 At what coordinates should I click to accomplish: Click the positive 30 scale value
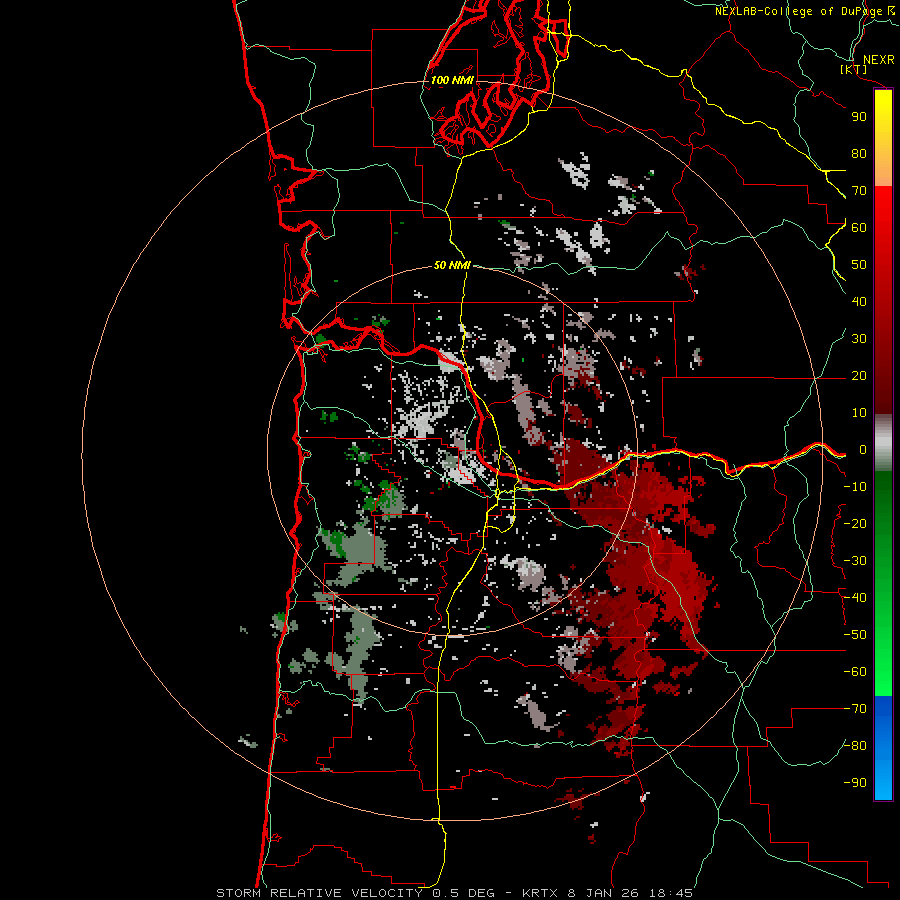click(859, 339)
